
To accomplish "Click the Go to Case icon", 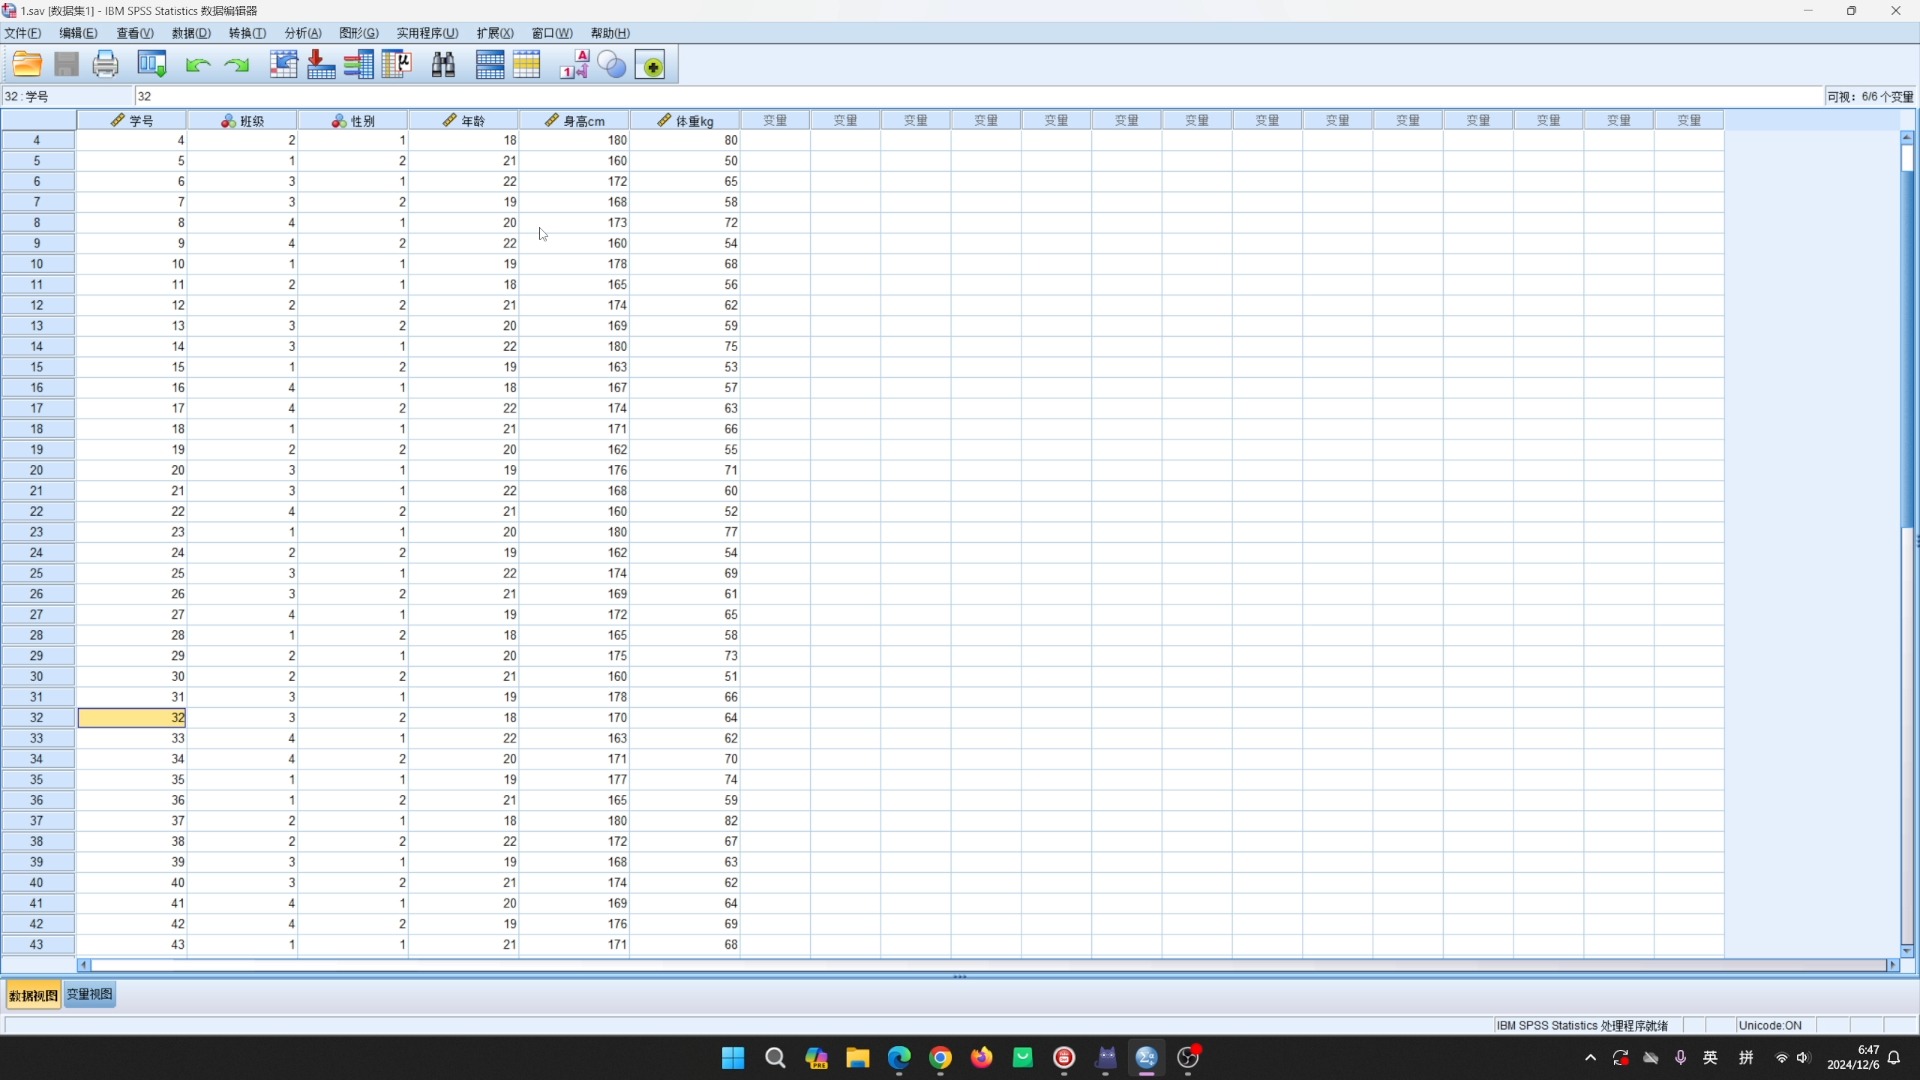I will coord(284,65).
